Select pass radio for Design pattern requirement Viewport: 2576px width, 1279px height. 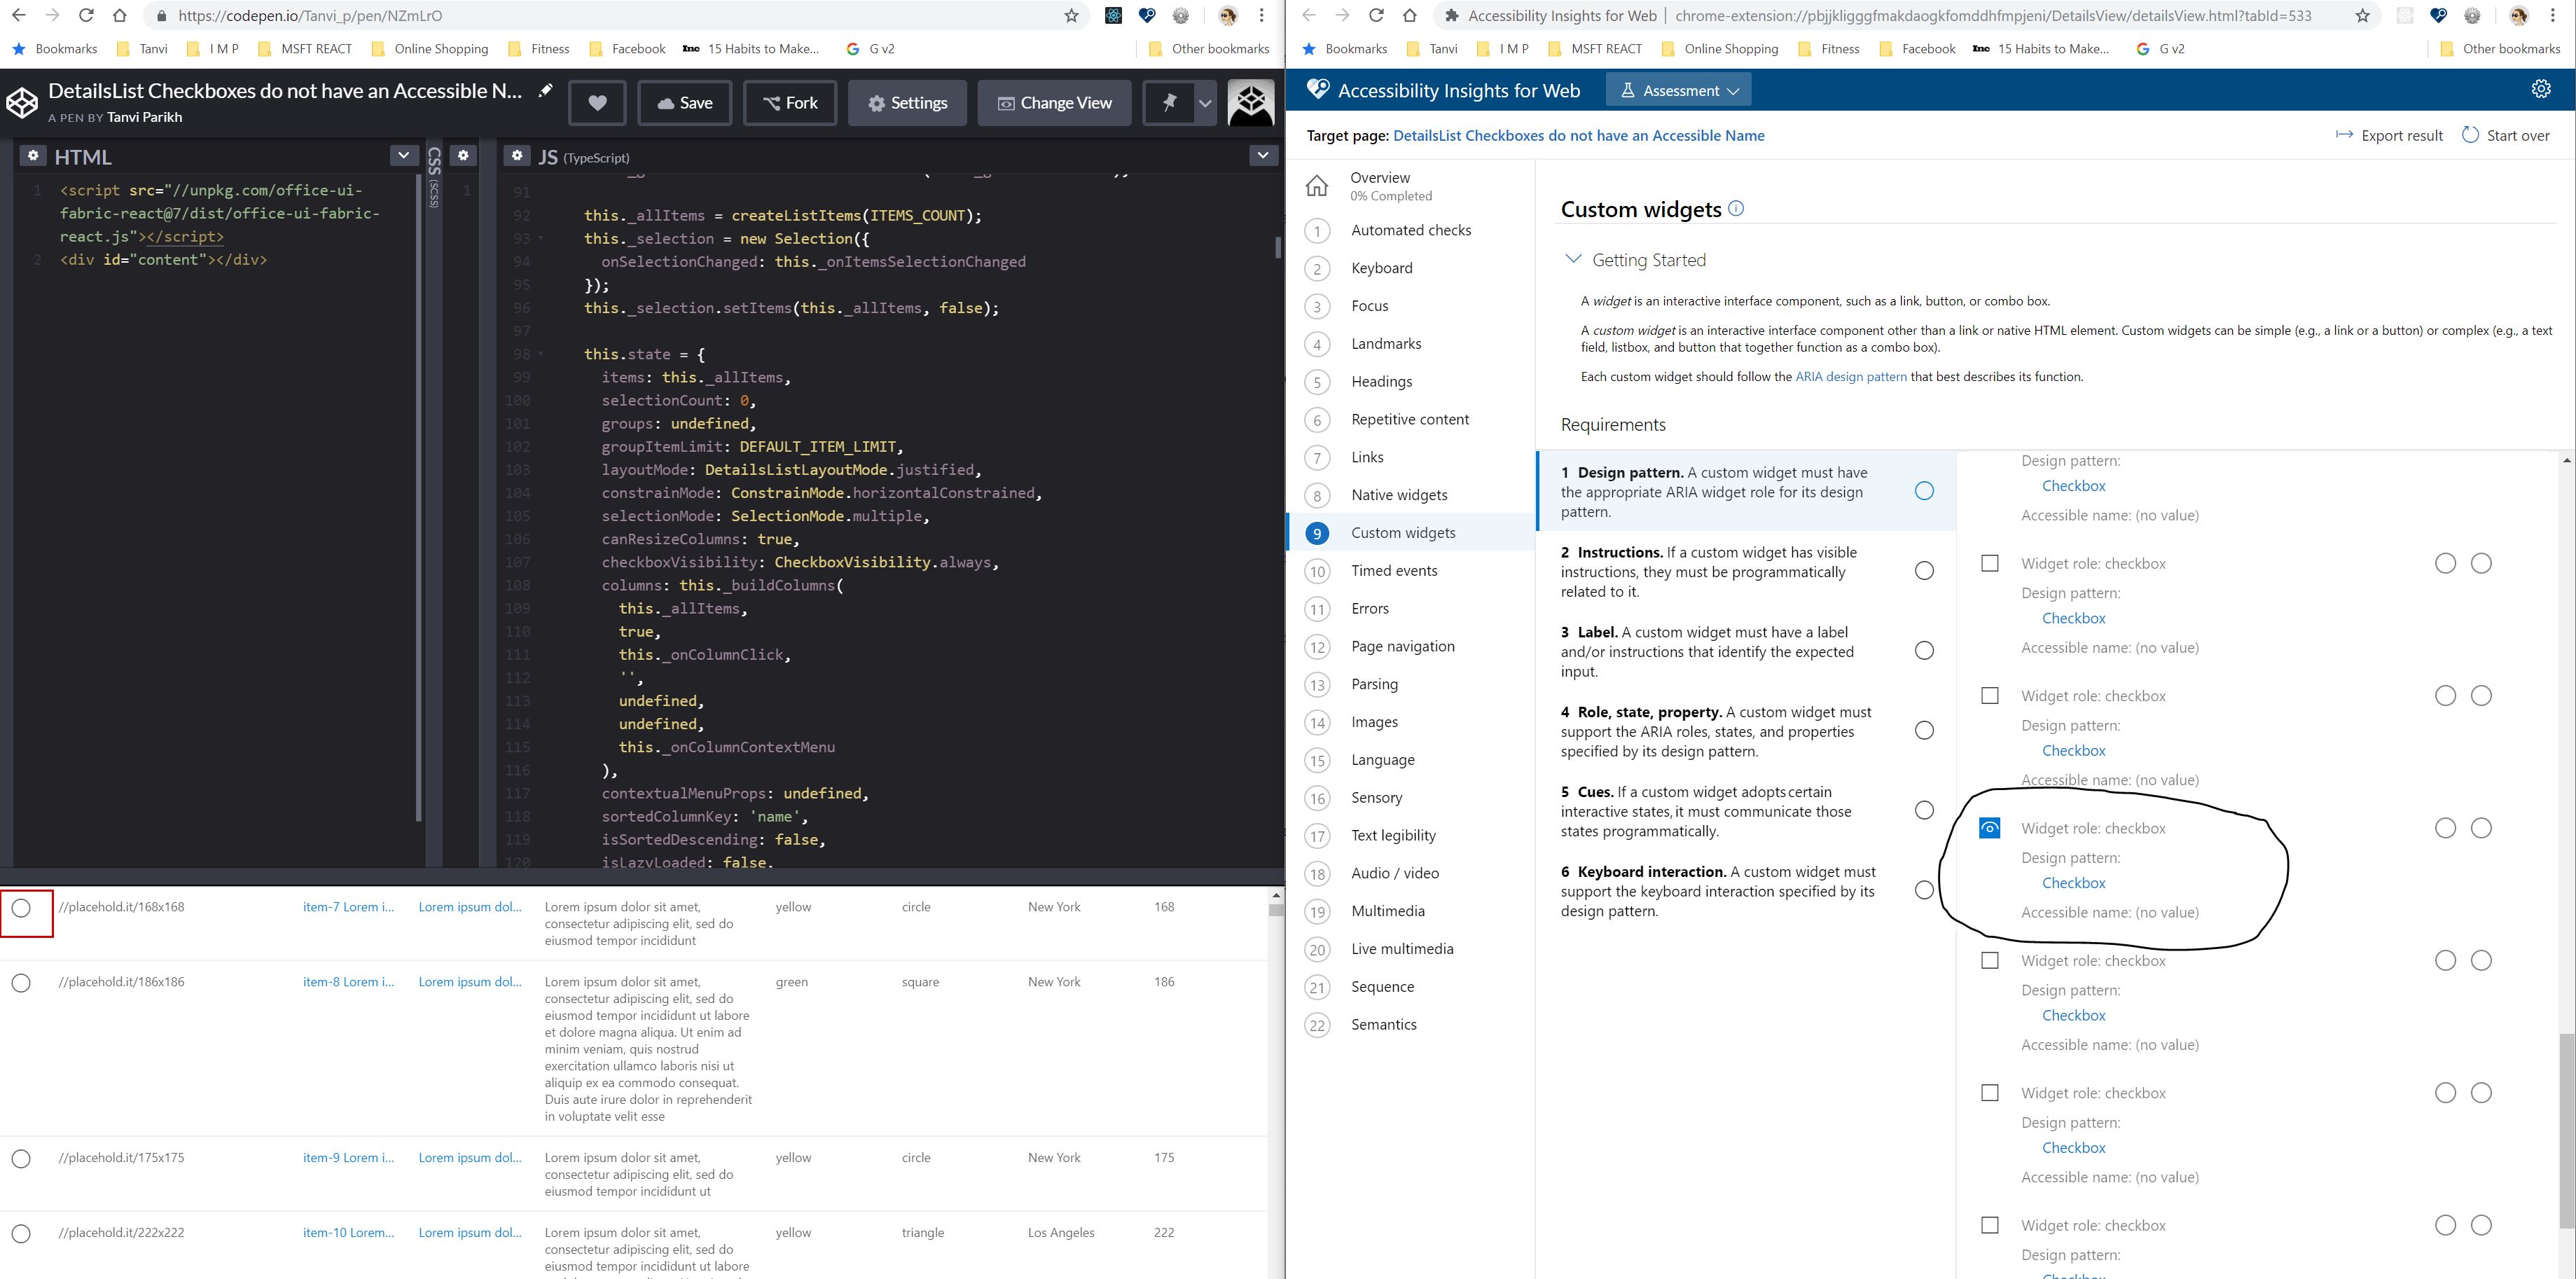(x=1924, y=491)
